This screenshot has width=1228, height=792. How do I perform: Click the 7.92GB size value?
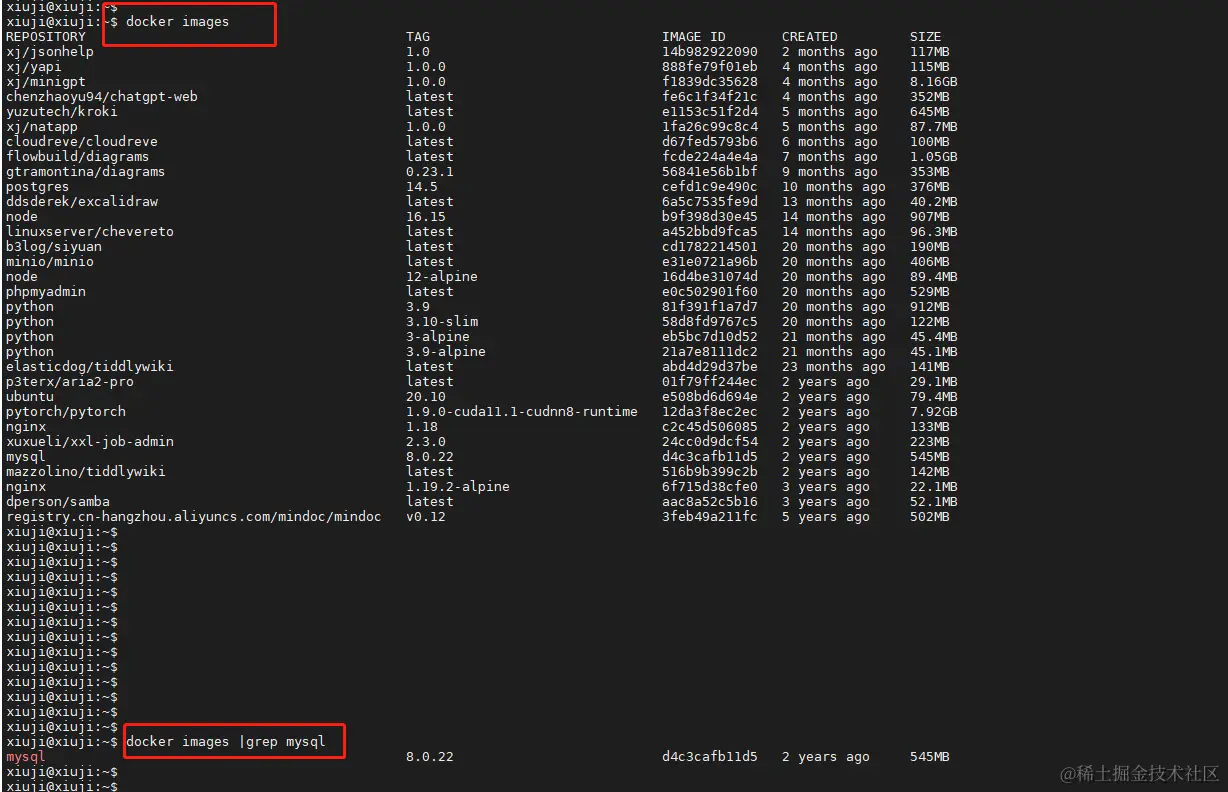[934, 411]
